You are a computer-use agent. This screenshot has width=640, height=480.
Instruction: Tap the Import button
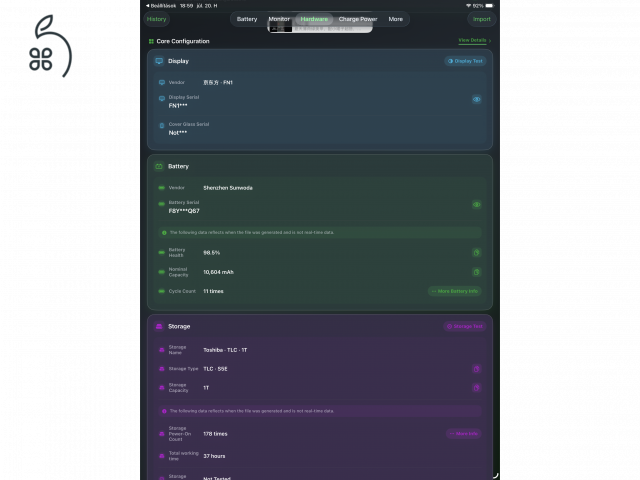pos(482,19)
